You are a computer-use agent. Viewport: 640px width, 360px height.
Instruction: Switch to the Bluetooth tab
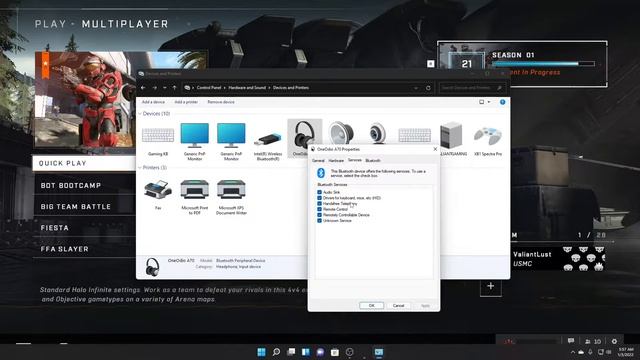pyautogui.click(x=373, y=160)
